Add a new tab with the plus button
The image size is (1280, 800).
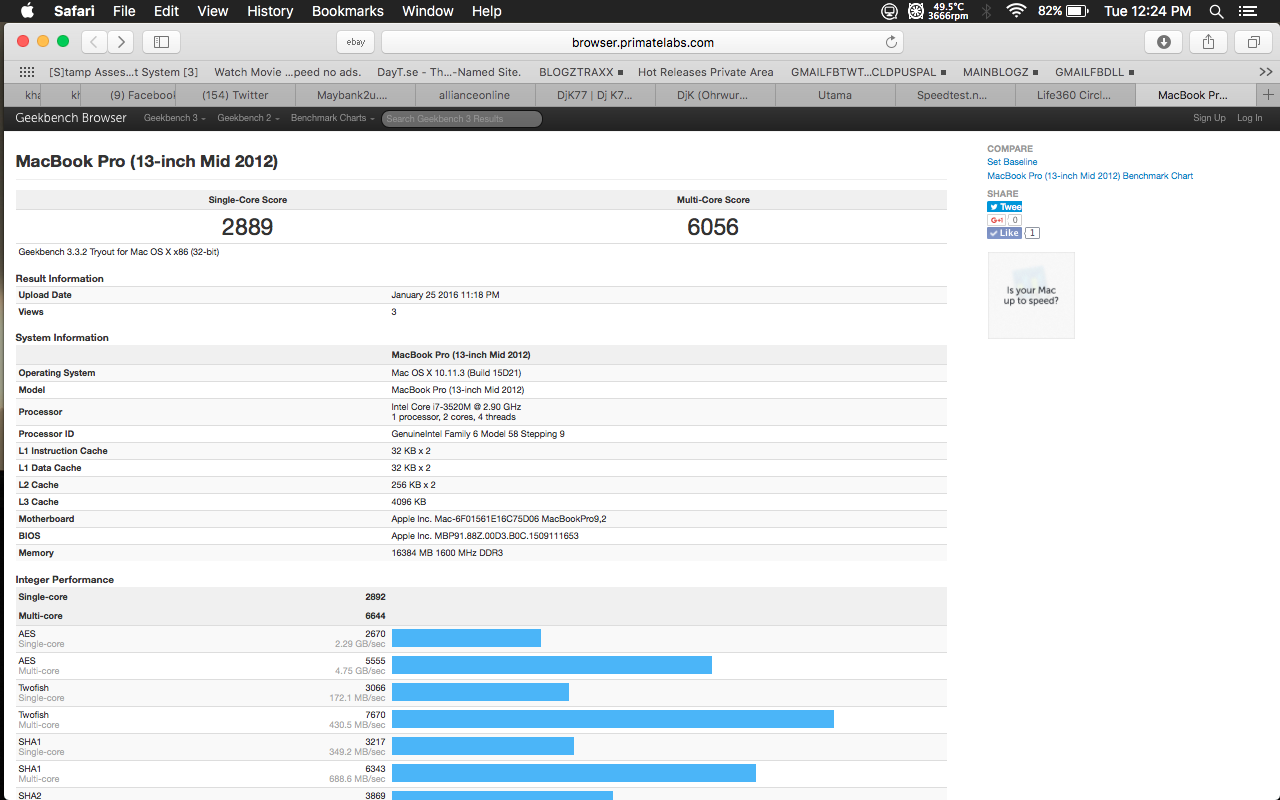coord(1268,95)
